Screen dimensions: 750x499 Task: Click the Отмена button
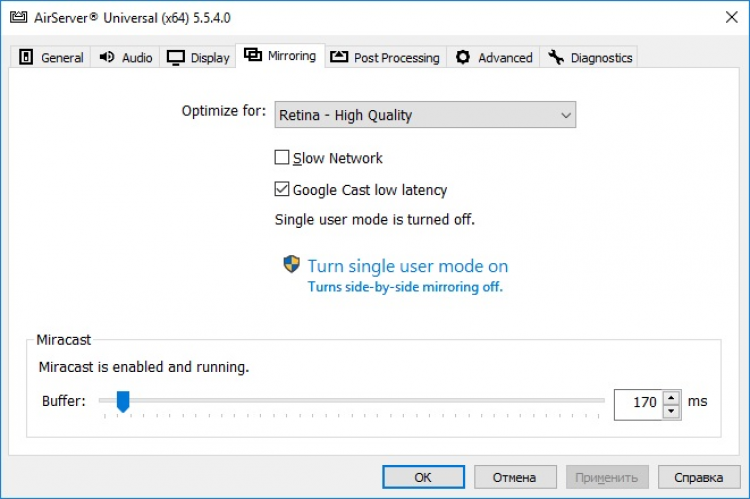click(x=515, y=477)
